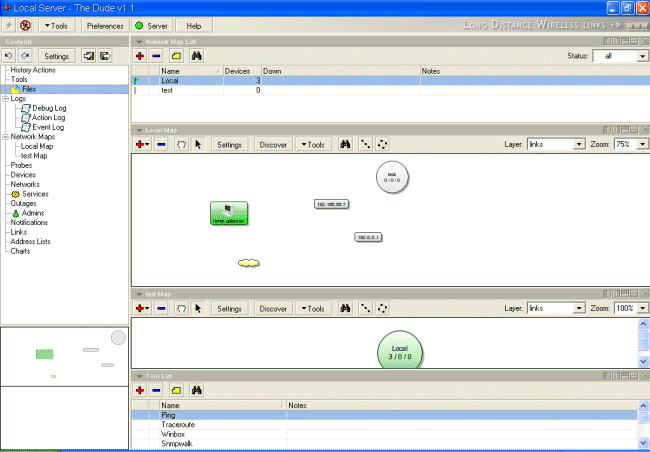Image resolution: width=650 pixels, height=452 pixels.
Task: Click add item icon in Local Map toolbar
Action: click(142, 144)
